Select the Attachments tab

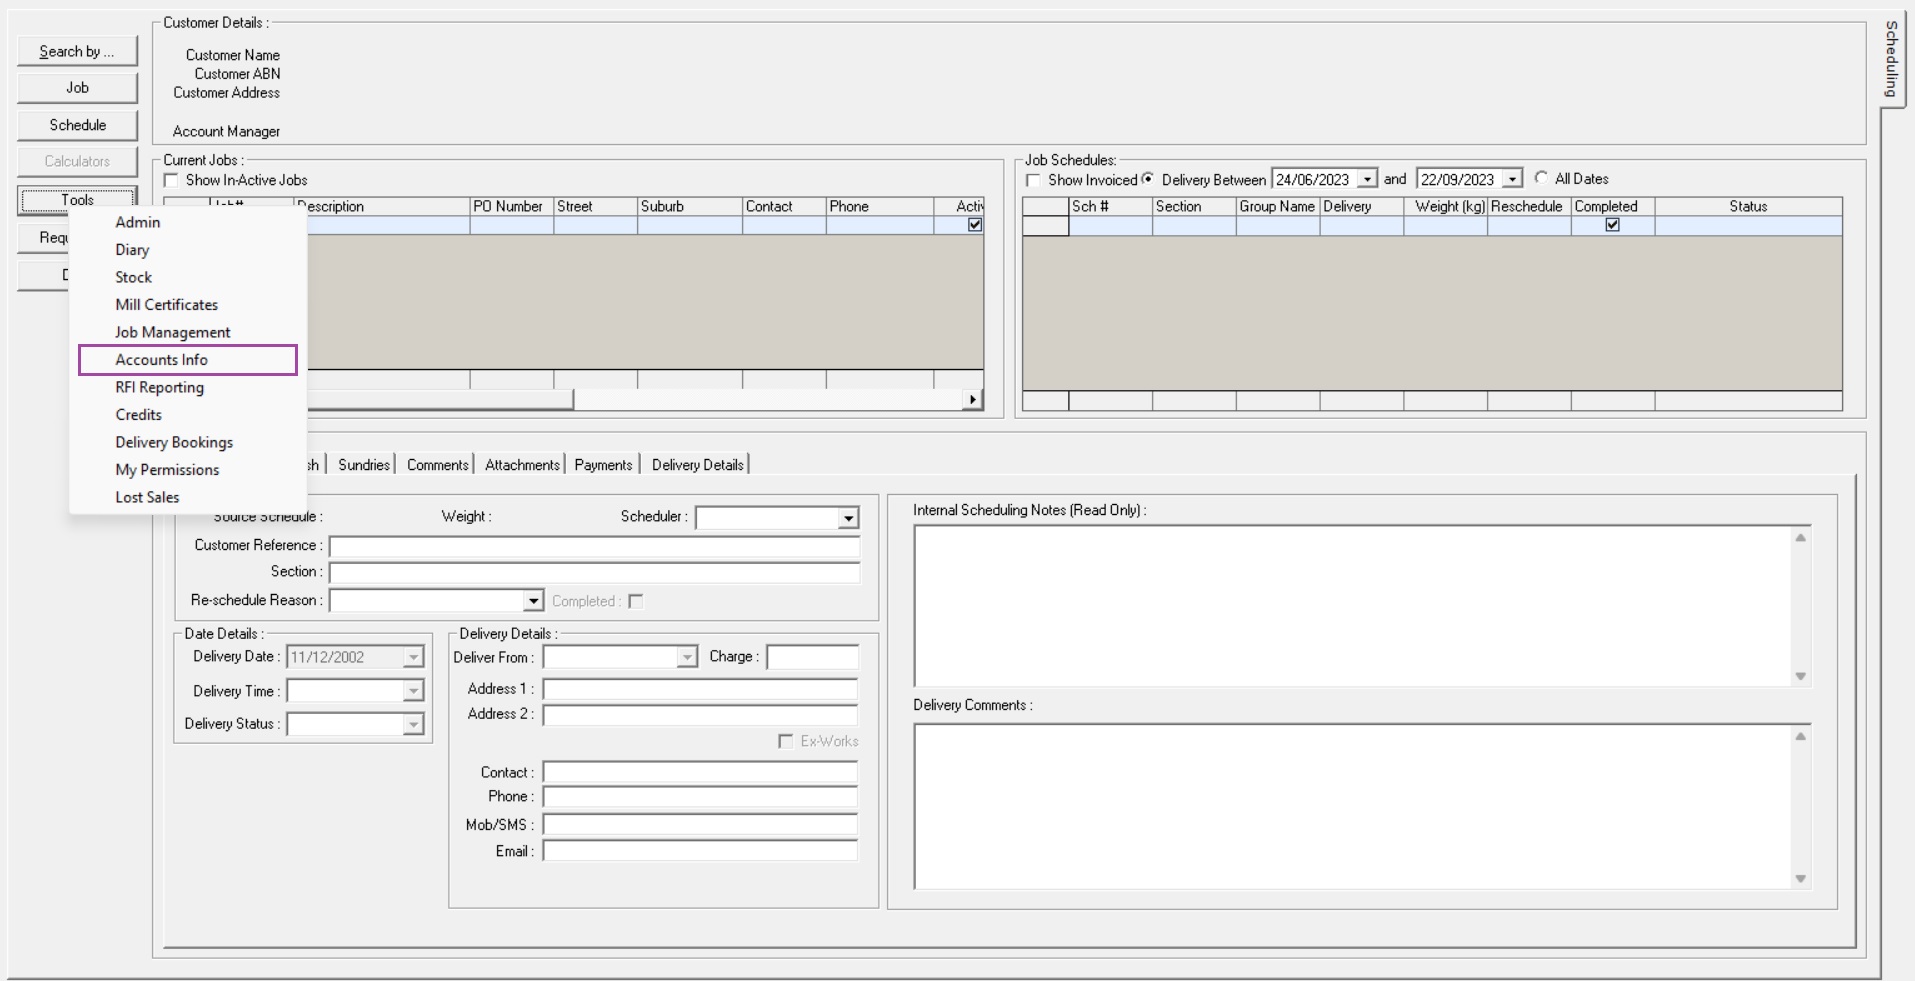point(520,464)
